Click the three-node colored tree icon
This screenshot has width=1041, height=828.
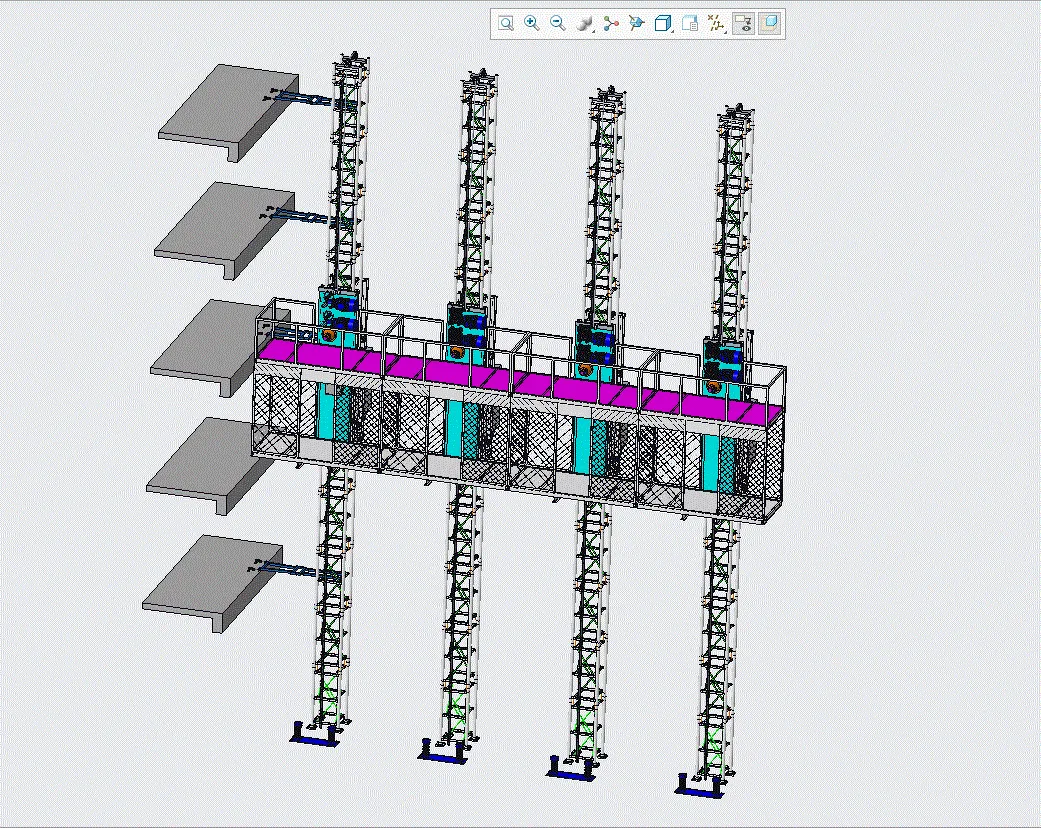pyautogui.click(x=611, y=24)
